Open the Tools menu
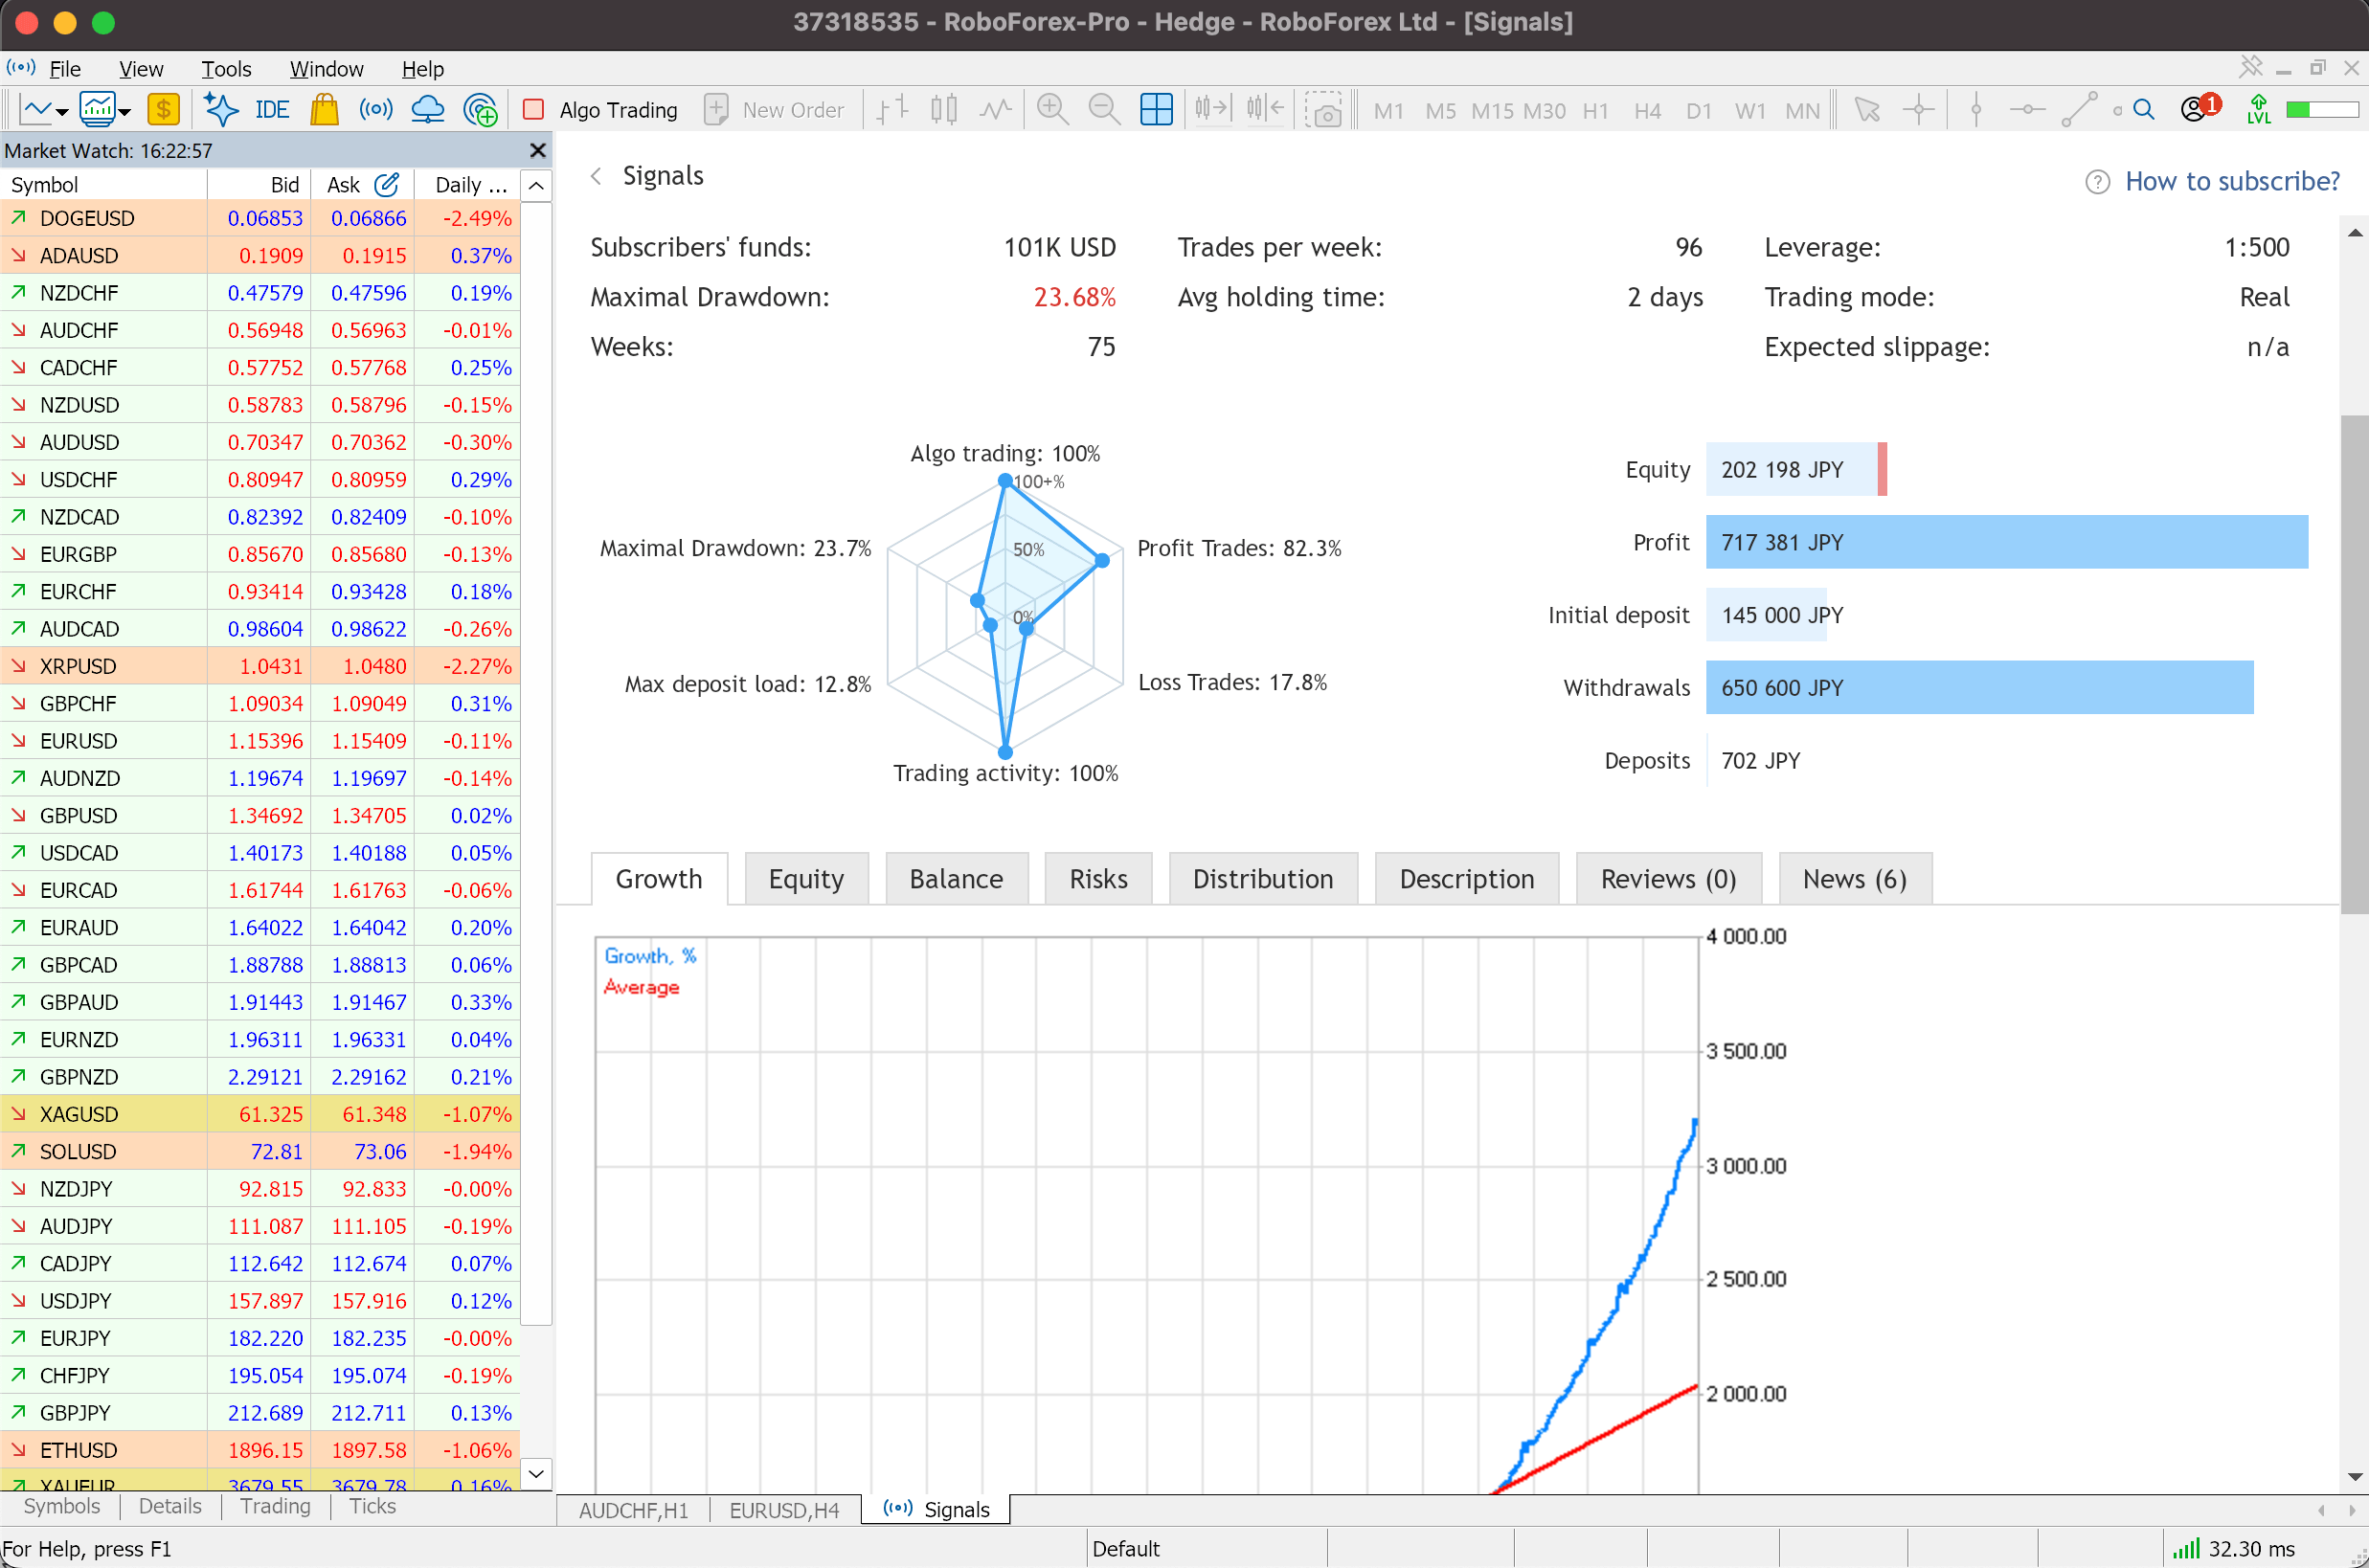 (226, 69)
